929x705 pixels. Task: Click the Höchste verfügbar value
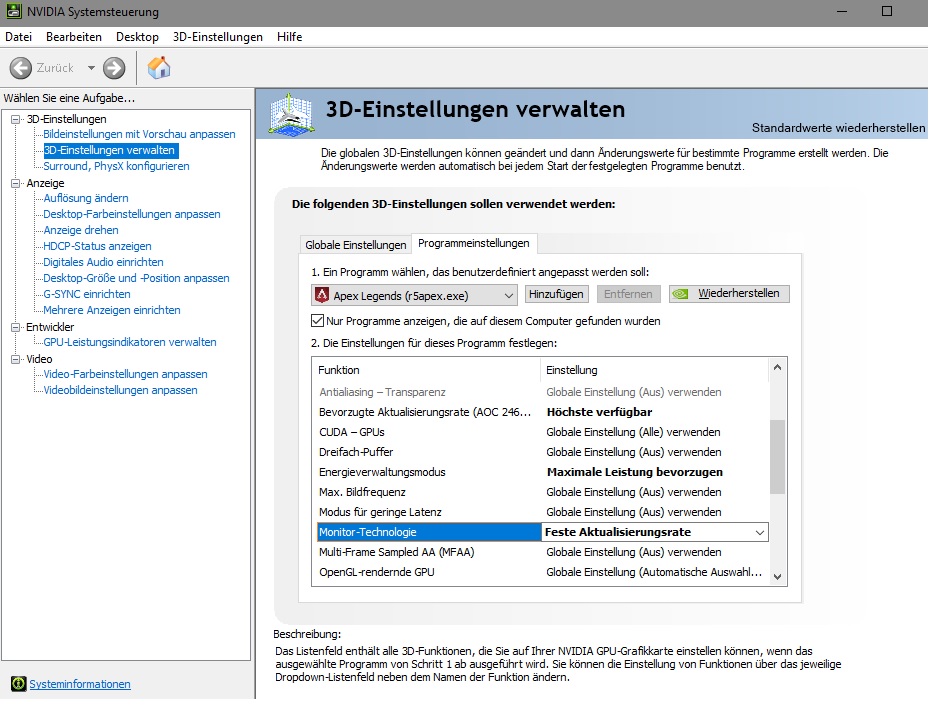click(x=599, y=412)
